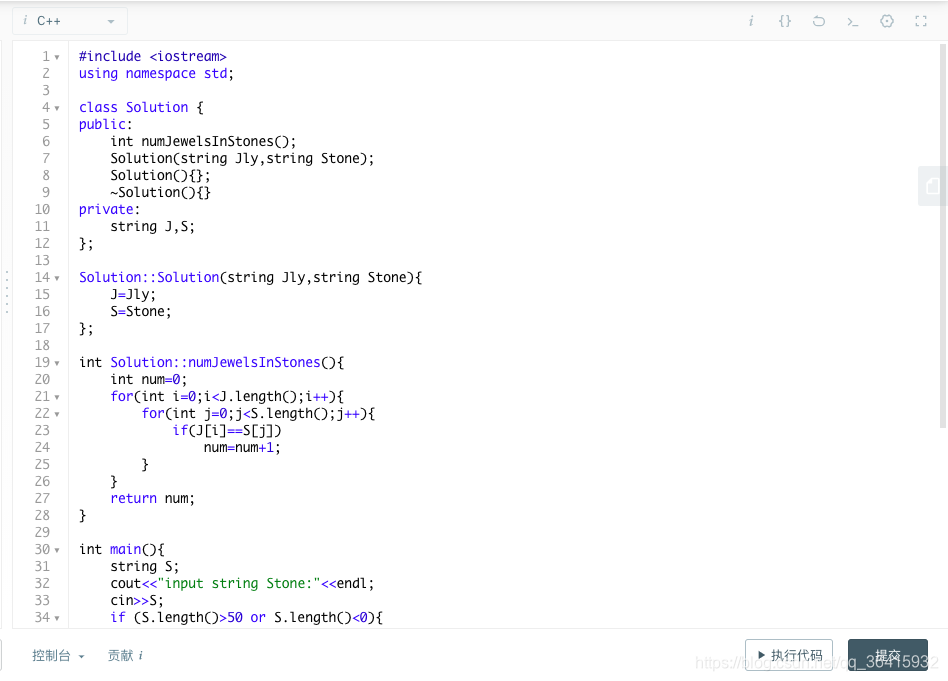Collapse the fold arrow at line 1
948x681 pixels.
click(57, 57)
